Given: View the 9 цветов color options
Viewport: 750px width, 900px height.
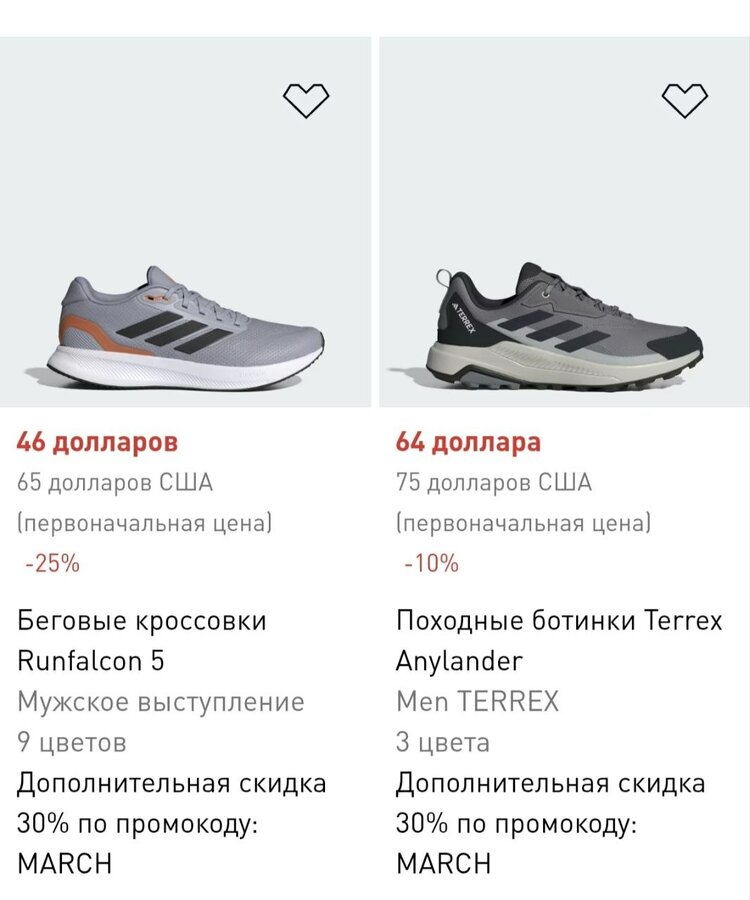Looking at the screenshot, I should click(x=72, y=743).
